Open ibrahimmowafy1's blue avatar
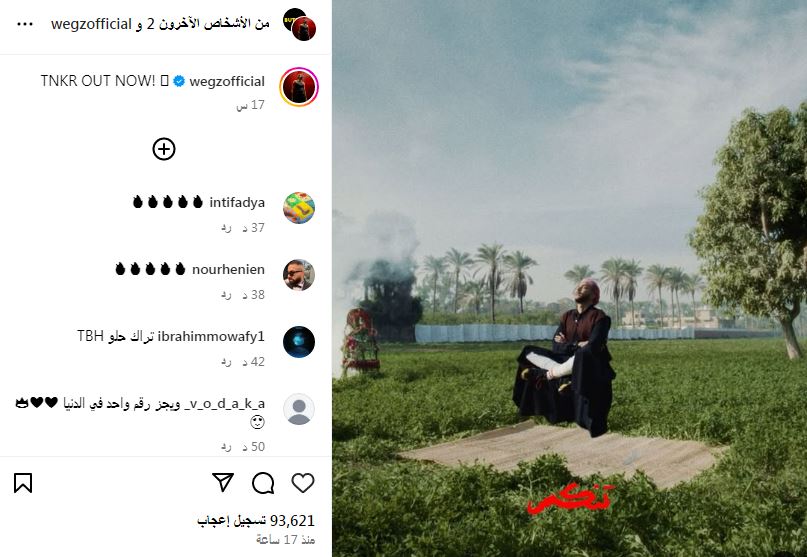The image size is (807, 557). [299, 342]
